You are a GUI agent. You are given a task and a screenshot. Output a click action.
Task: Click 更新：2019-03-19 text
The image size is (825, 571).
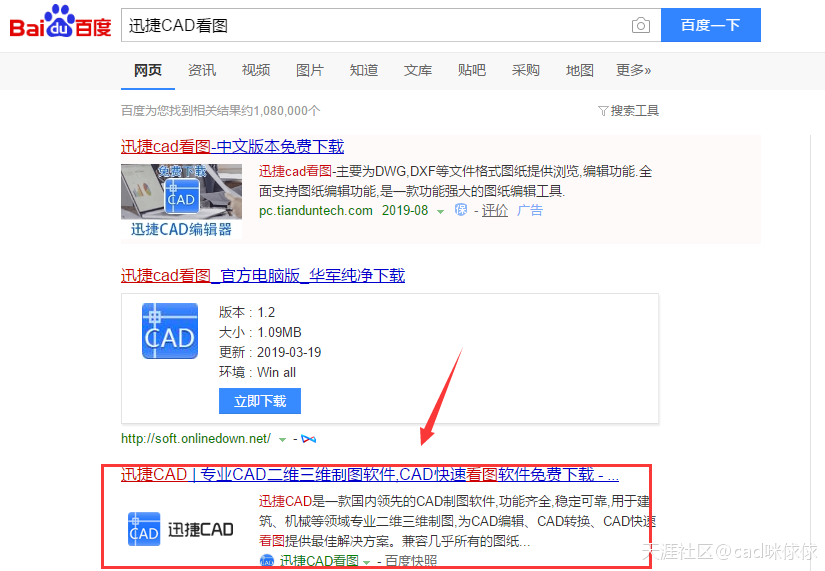pyautogui.click(x=270, y=353)
